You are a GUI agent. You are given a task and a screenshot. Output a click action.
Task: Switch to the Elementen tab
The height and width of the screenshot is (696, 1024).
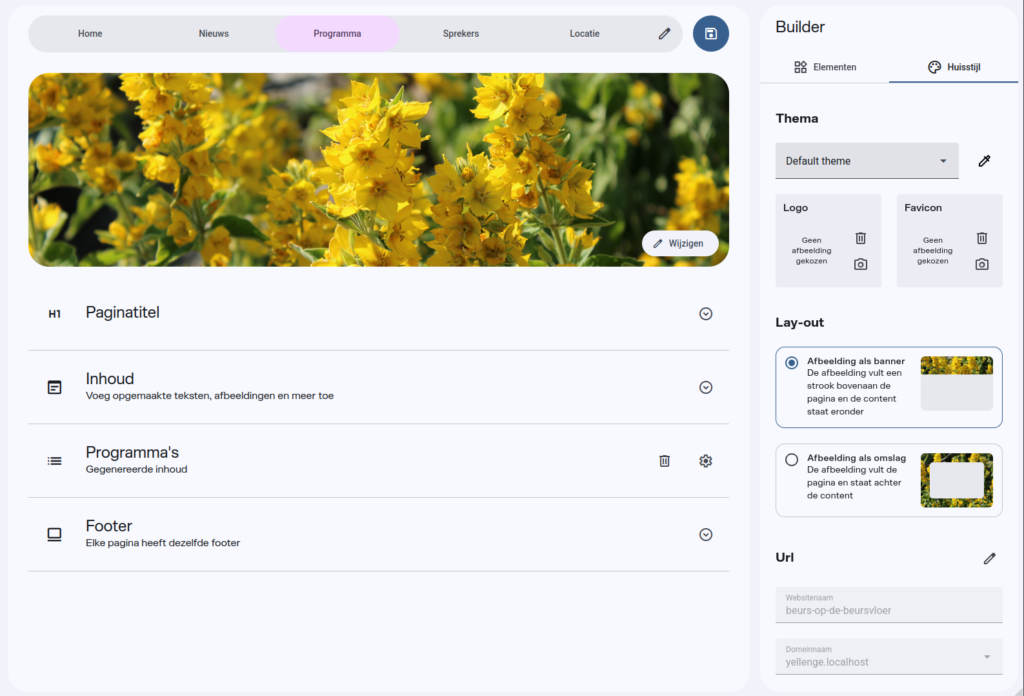[825, 67]
